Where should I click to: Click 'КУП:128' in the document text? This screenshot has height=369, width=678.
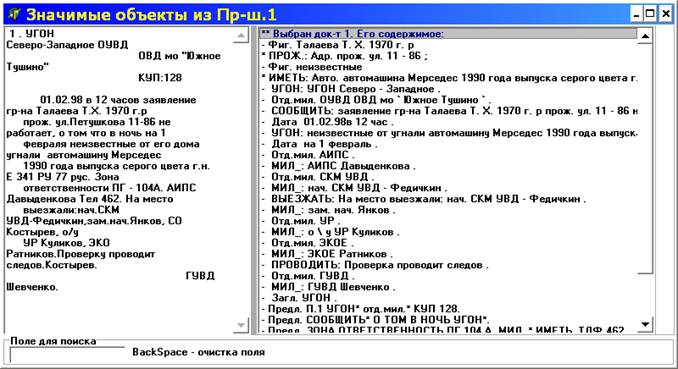[160, 78]
